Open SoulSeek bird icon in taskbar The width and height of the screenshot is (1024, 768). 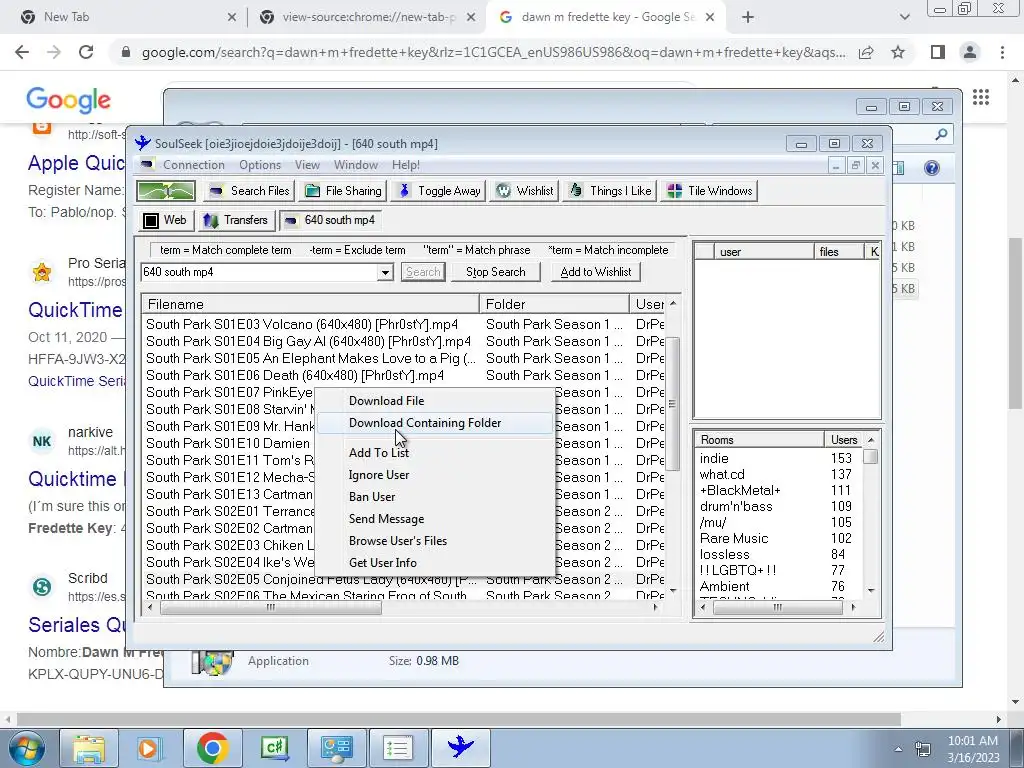coord(460,747)
